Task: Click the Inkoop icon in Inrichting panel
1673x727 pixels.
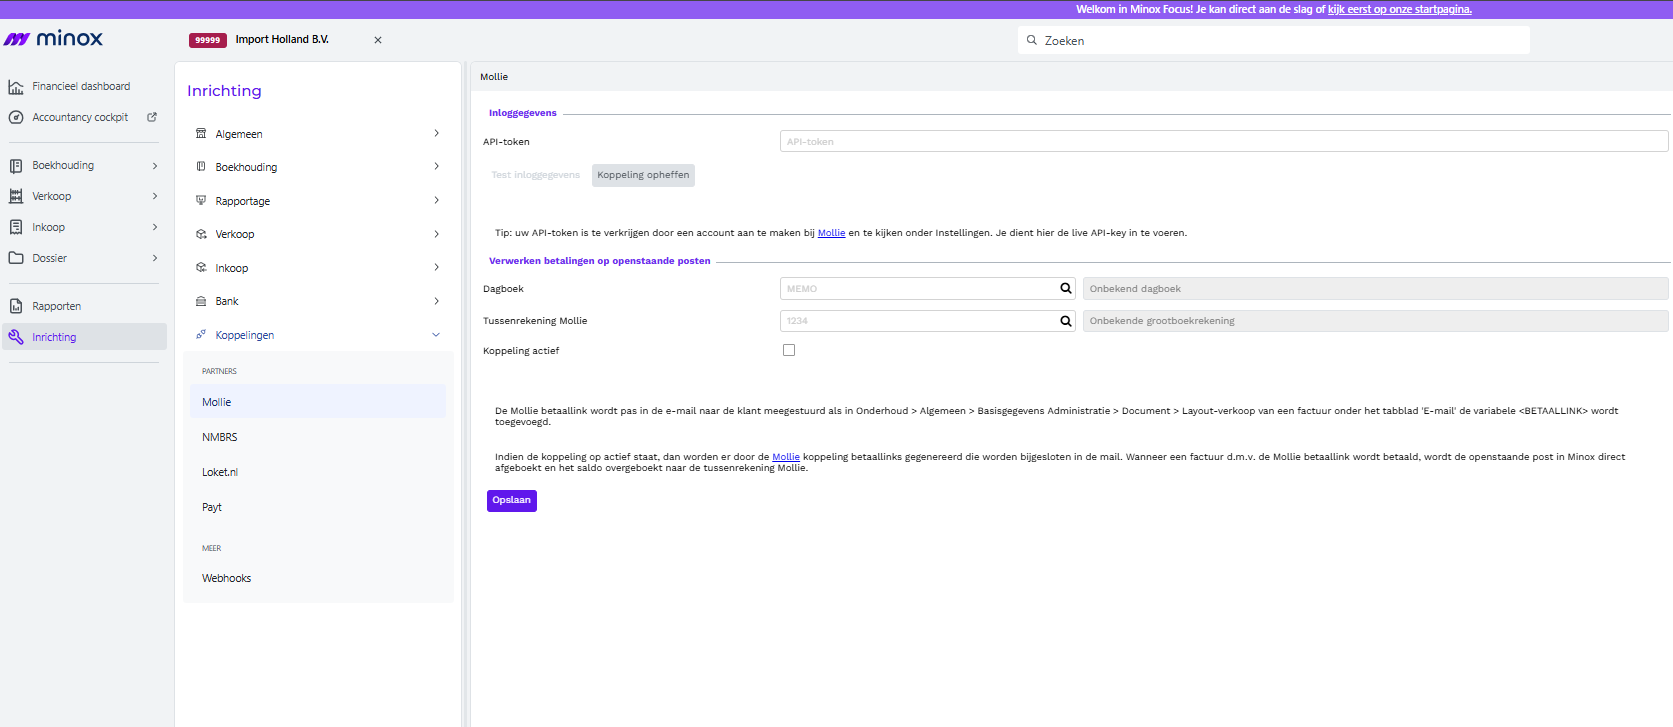Action: (201, 267)
